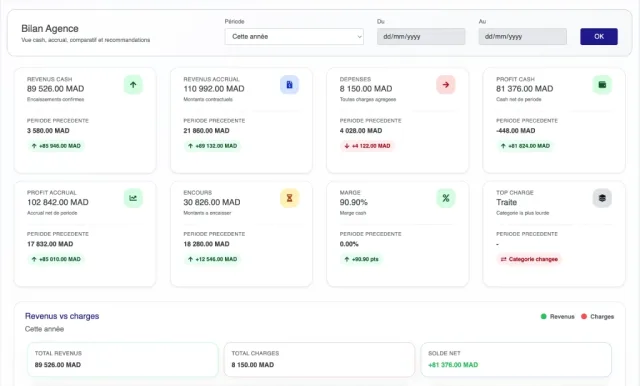Click the Total Revenus summary box
640x386 pixels.
123,359
